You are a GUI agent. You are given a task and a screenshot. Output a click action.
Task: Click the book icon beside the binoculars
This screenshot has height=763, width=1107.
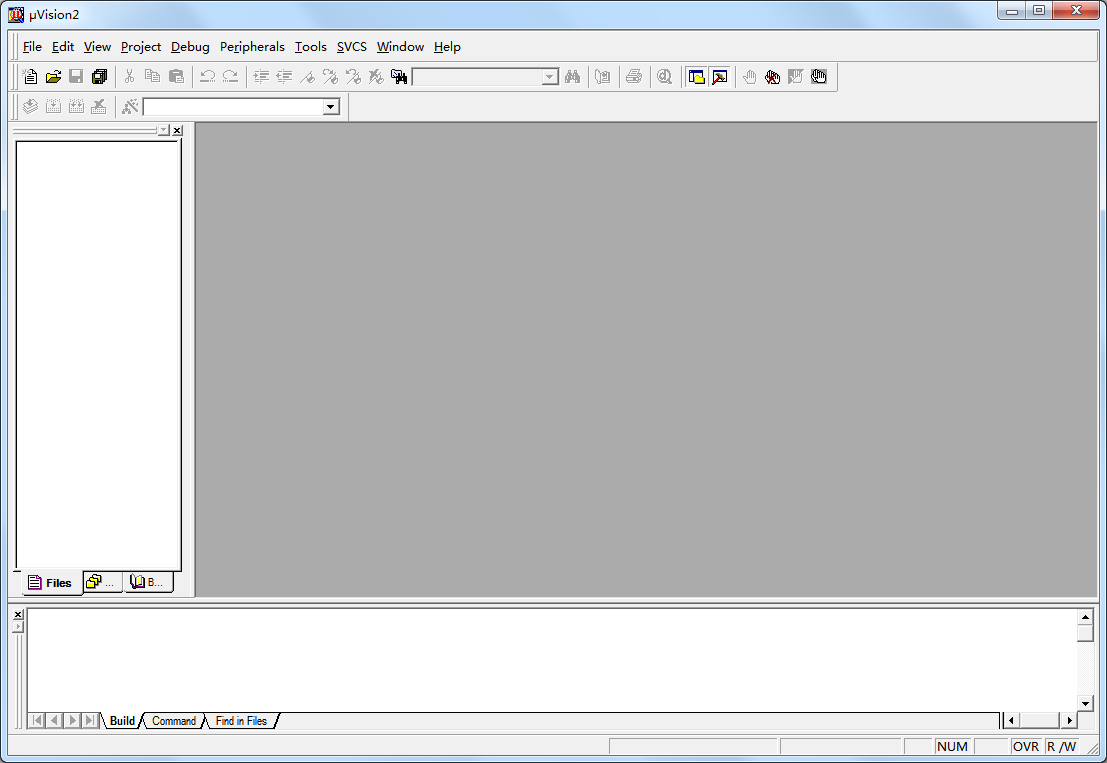pos(603,77)
